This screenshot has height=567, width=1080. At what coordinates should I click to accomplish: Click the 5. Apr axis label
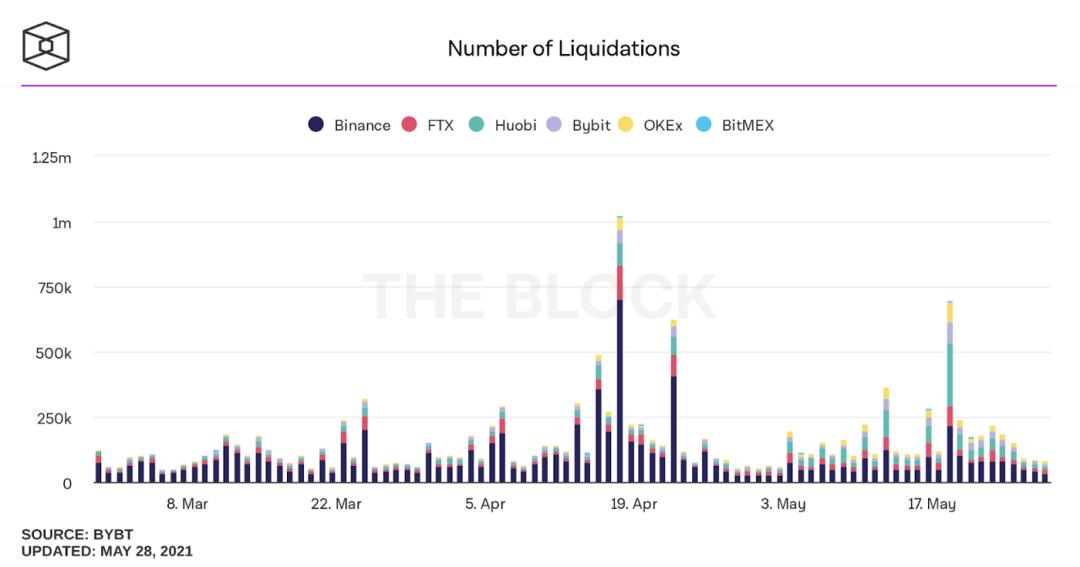click(485, 504)
